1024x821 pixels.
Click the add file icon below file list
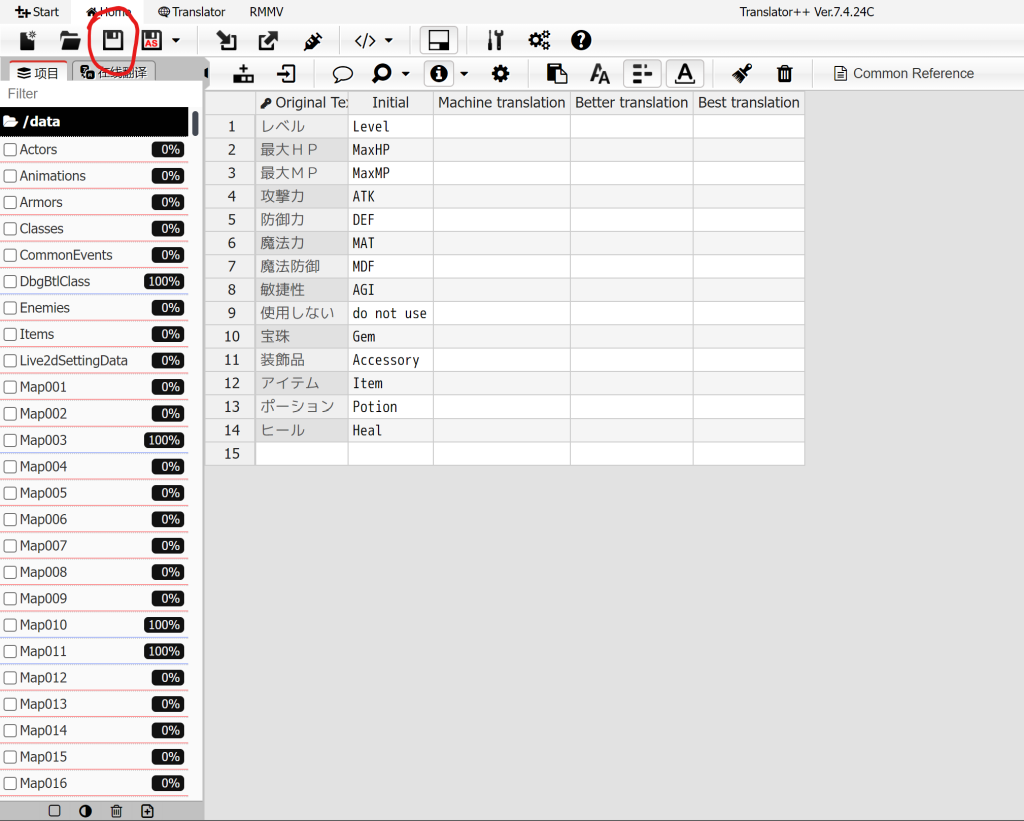click(148, 811)
